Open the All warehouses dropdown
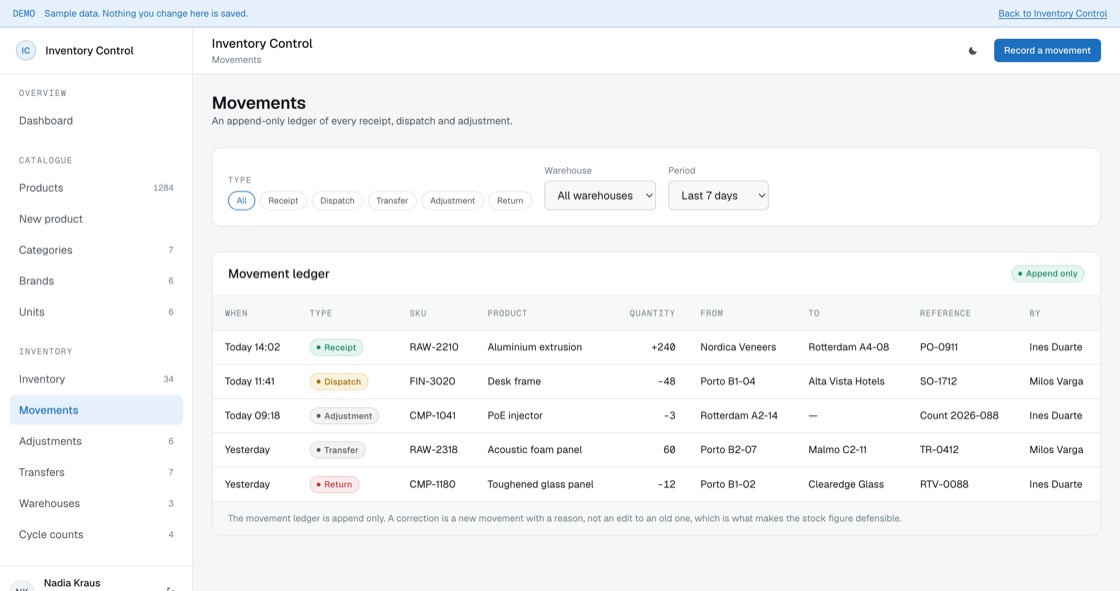The width and height of the screenshot is (1120, 591). tap(600, 196)
